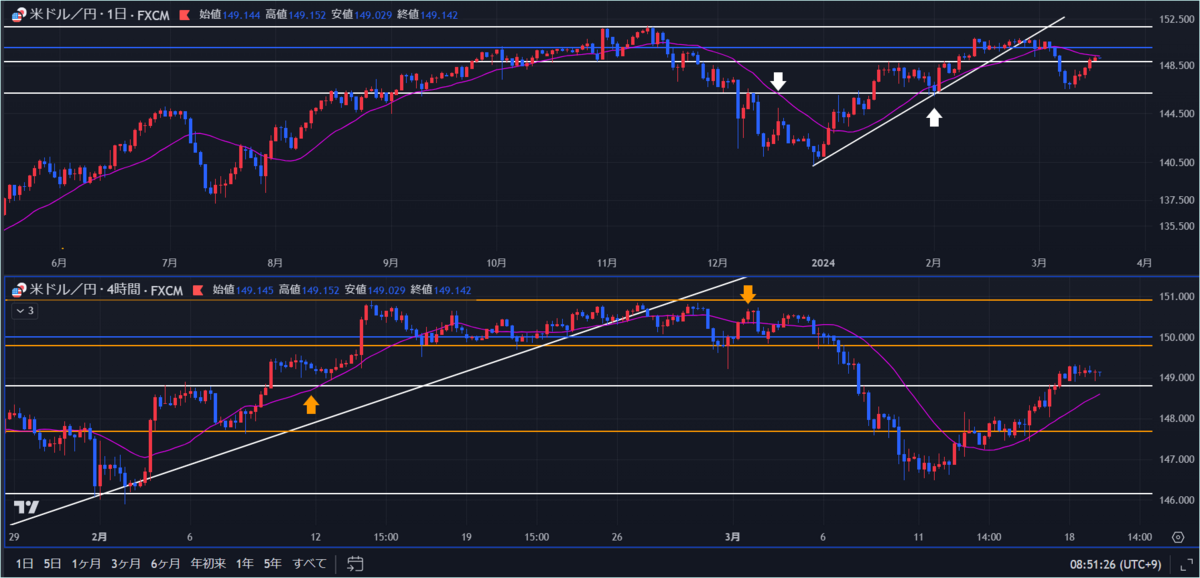Click the red flag marker on daily chart
The image size is (1200, 578).
[184, 15]
